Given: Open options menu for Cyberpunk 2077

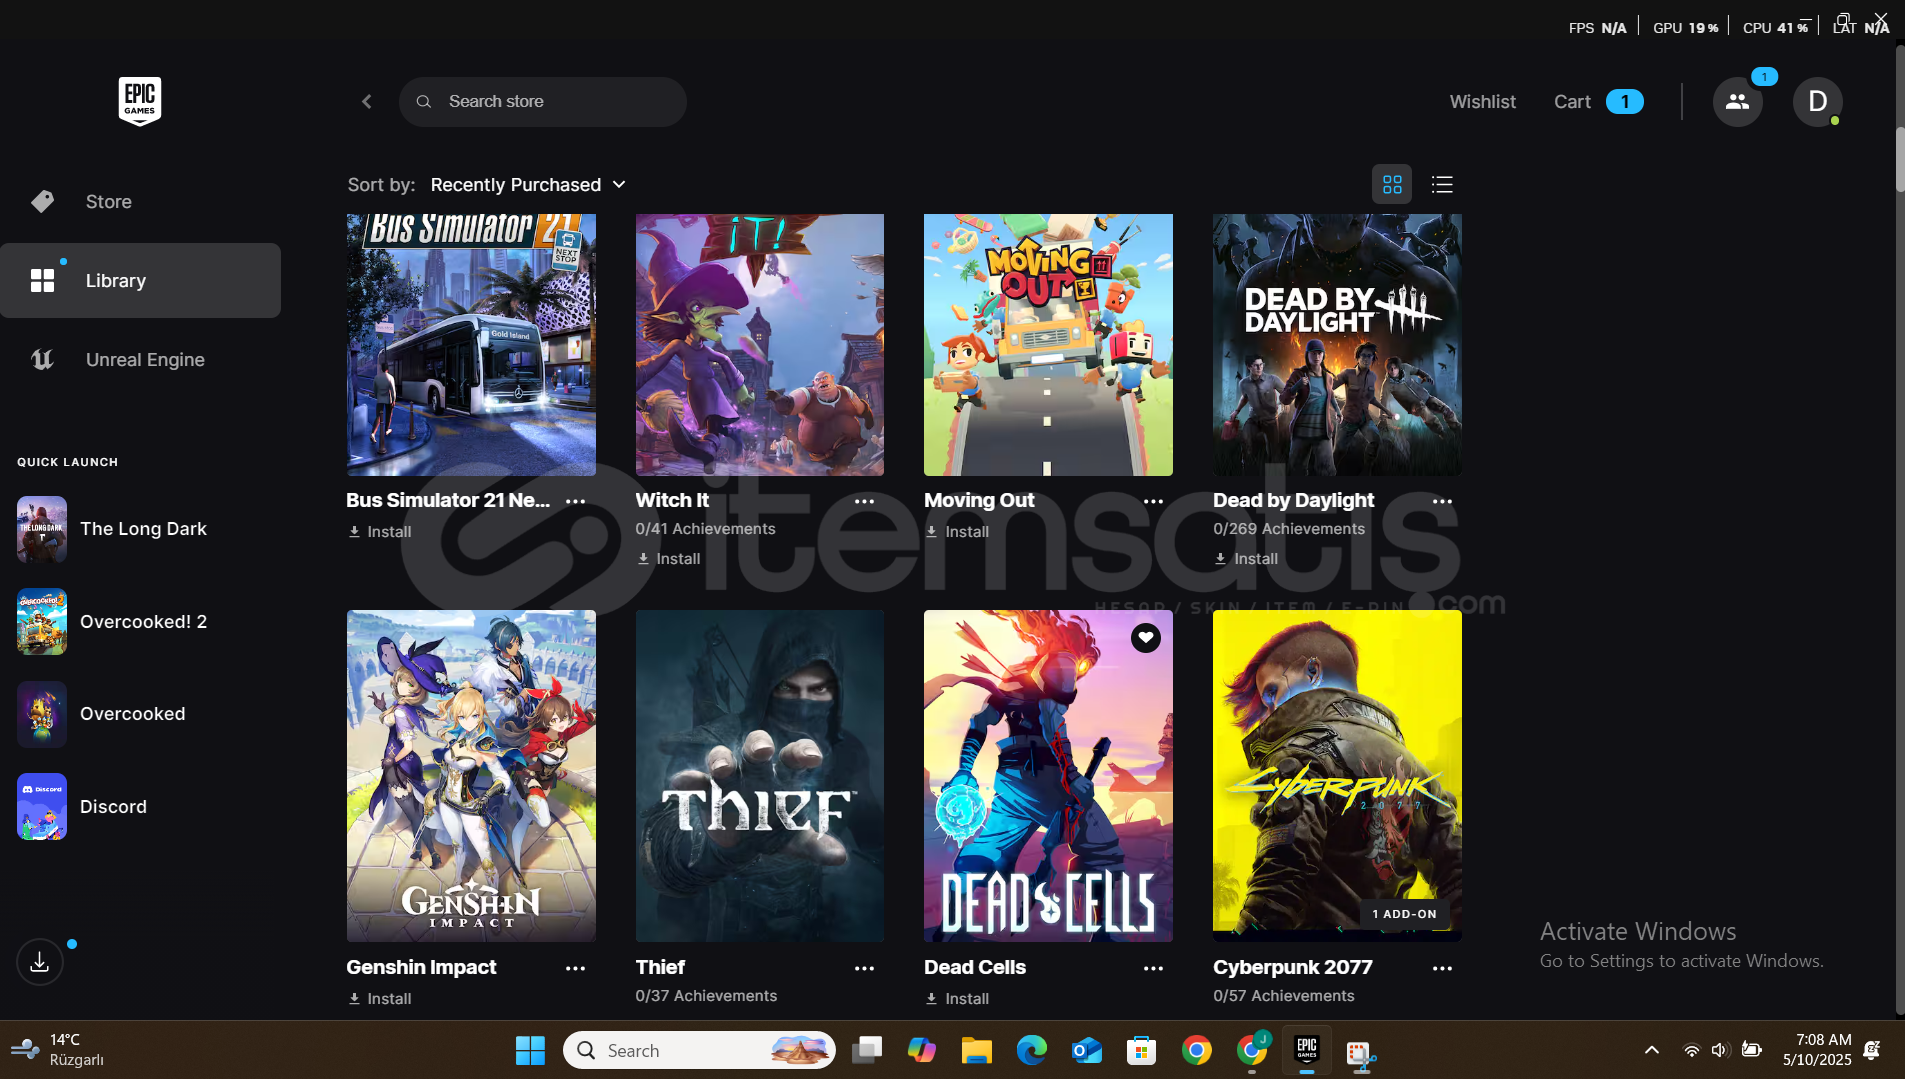Looking at the screenshot, I should (x=1442, y=969).
